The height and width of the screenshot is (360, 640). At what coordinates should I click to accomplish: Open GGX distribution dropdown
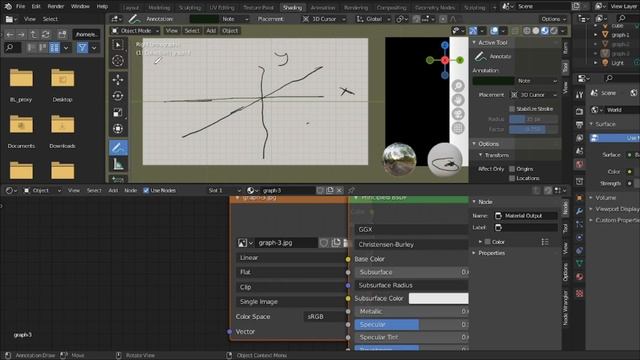(x=411, y=229)
